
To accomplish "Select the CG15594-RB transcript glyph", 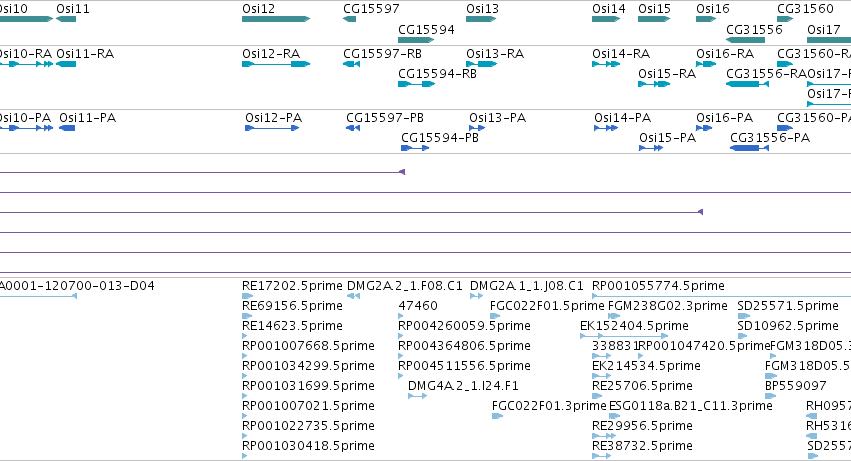I will (x=416, y=84).
